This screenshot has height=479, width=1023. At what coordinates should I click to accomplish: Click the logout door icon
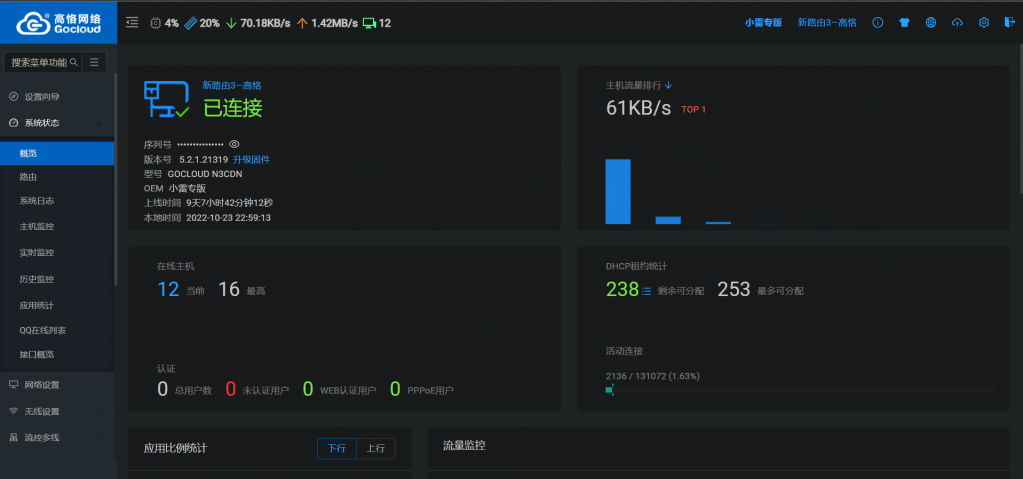[1009, 22]
